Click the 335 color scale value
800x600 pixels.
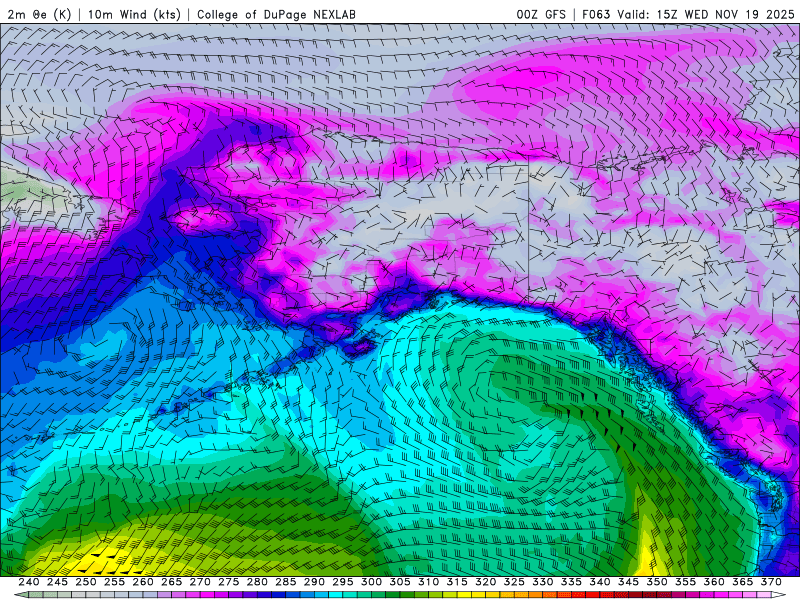pyautogui.click(x=571, y=582)
